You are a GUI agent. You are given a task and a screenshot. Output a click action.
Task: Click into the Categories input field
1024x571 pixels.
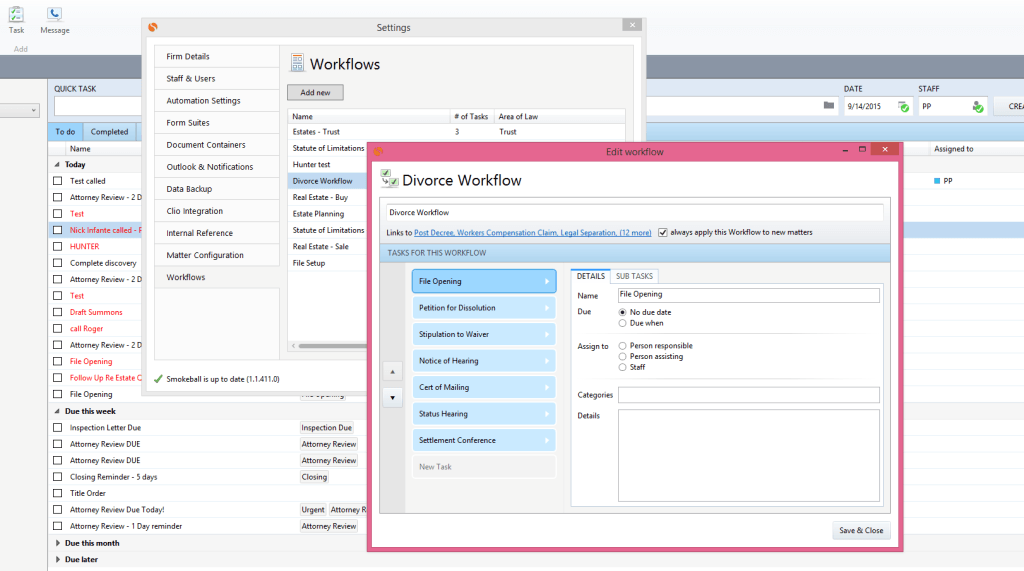748,395
